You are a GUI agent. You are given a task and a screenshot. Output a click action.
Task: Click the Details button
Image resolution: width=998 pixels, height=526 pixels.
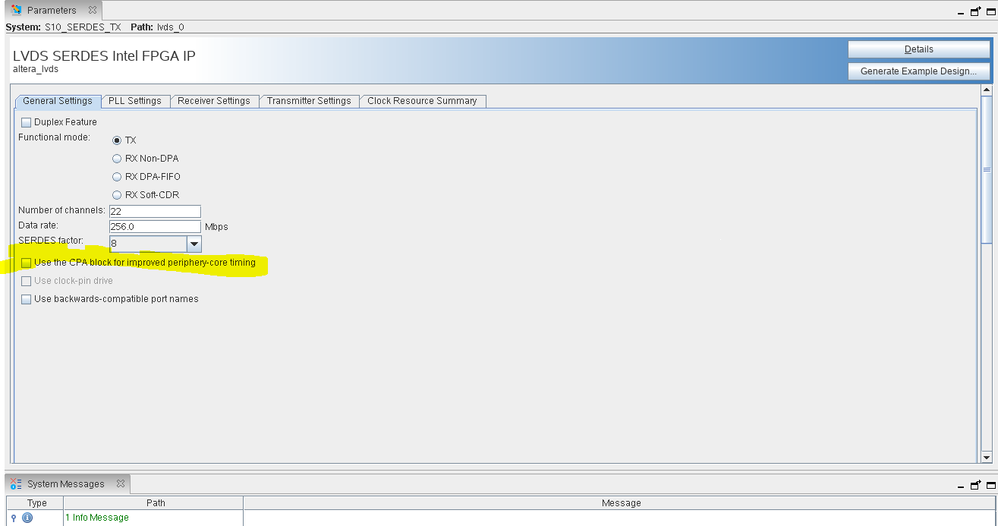(918, 50)
